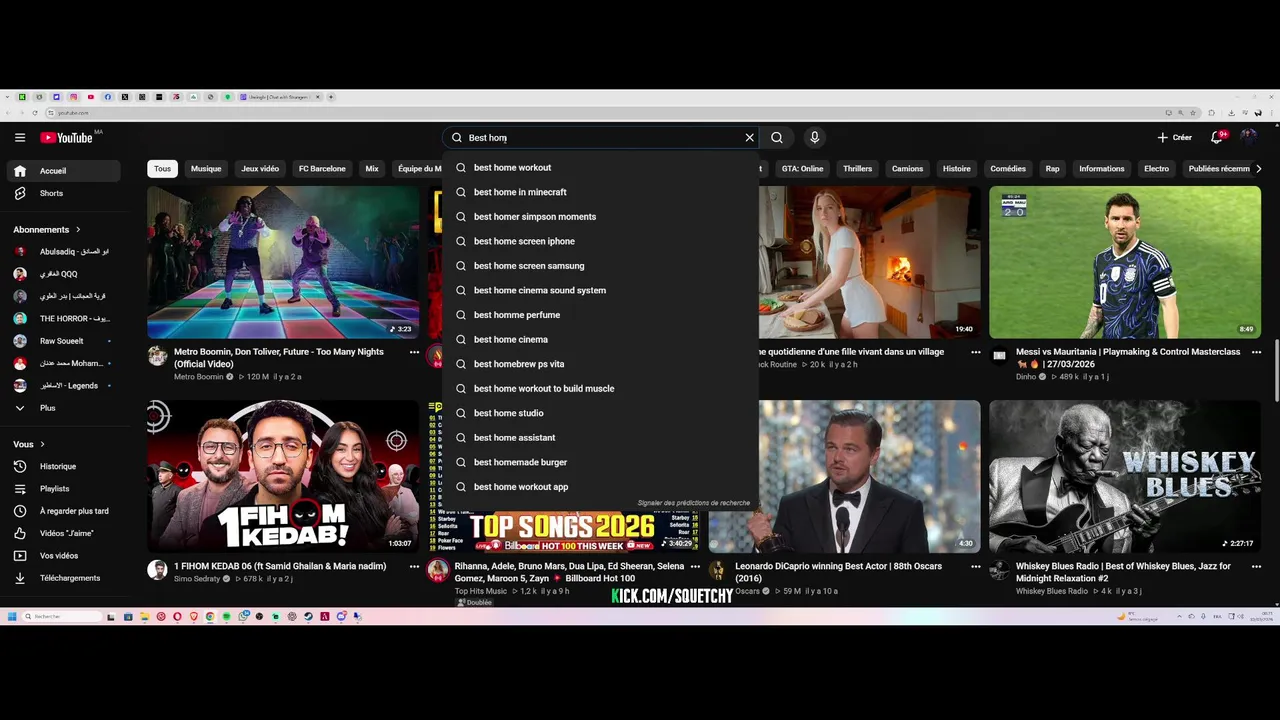
Task: Open Téléchargements in the sidebar
Action: tap(64, 578)
